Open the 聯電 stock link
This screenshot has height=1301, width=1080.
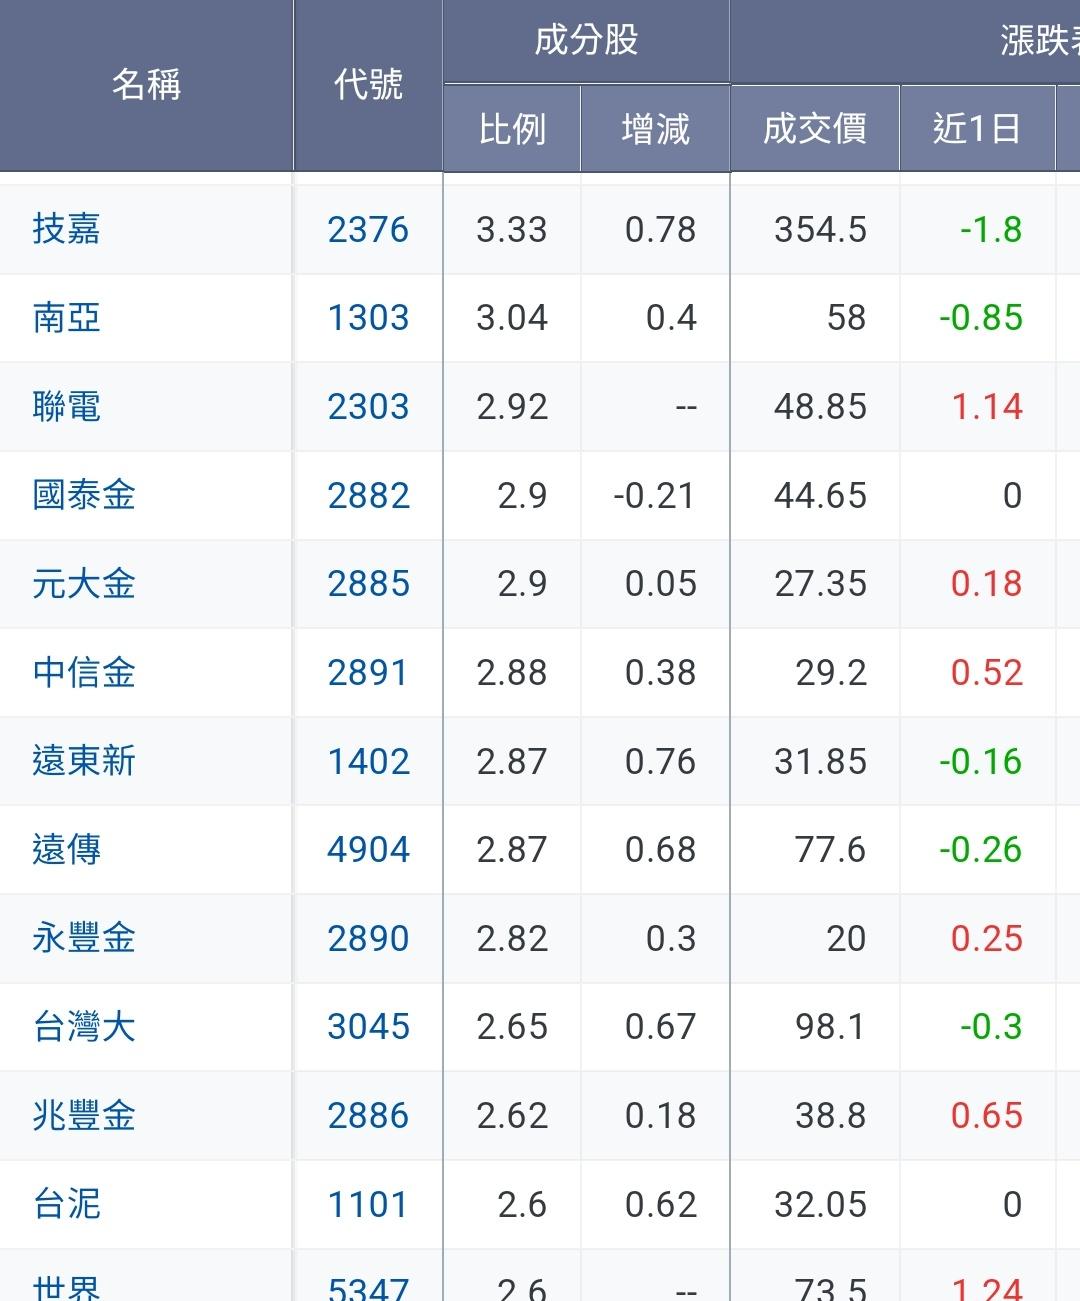[x=66, y=407]
